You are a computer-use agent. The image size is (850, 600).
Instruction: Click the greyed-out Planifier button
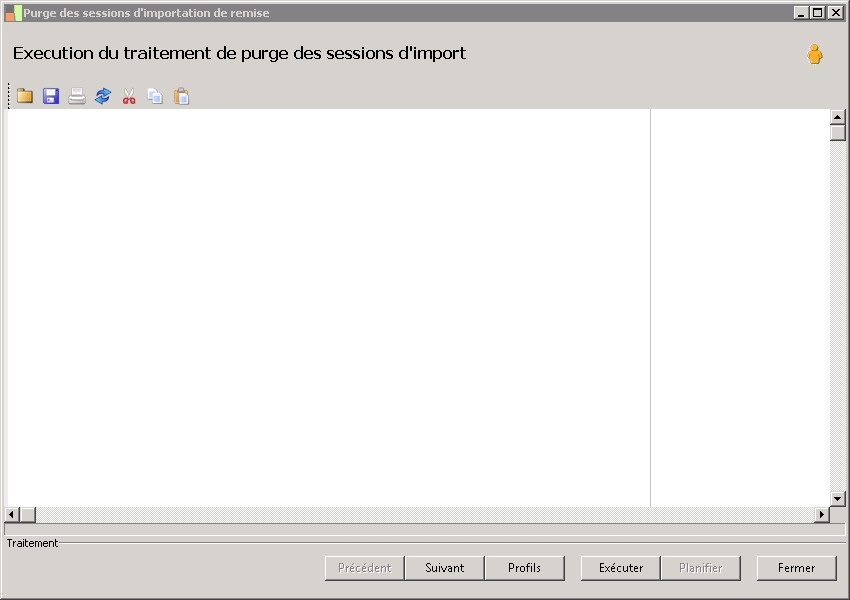coord(700,568)
